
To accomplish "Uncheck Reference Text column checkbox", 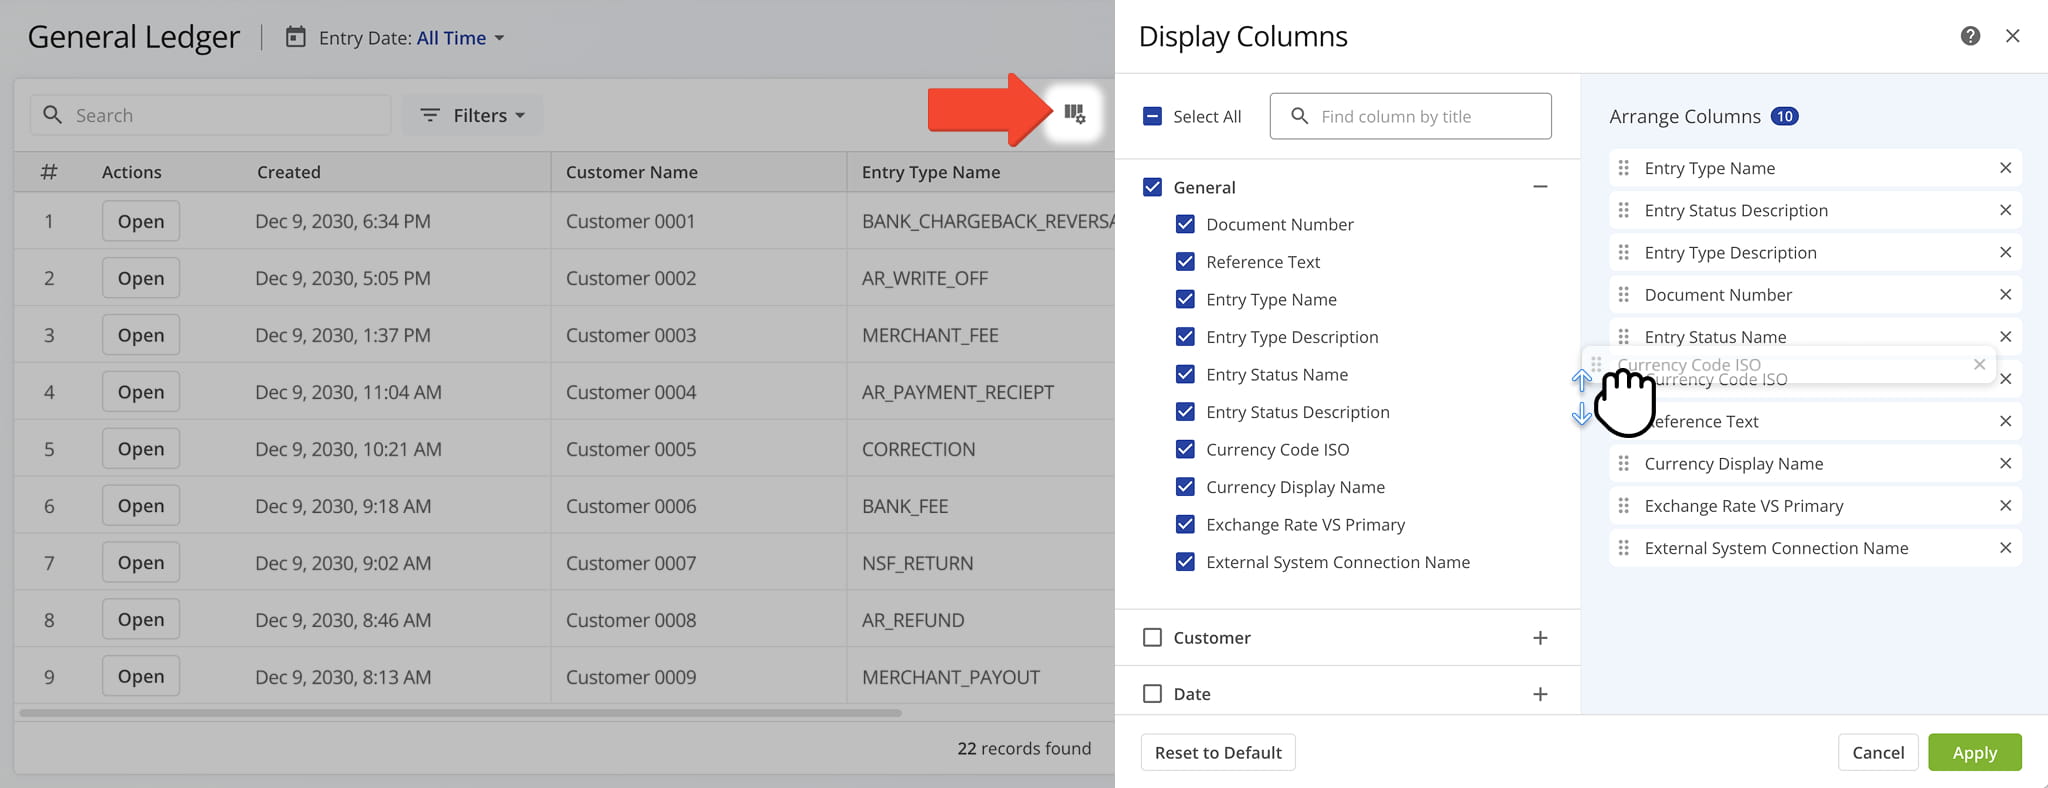I will point(1185,261).
